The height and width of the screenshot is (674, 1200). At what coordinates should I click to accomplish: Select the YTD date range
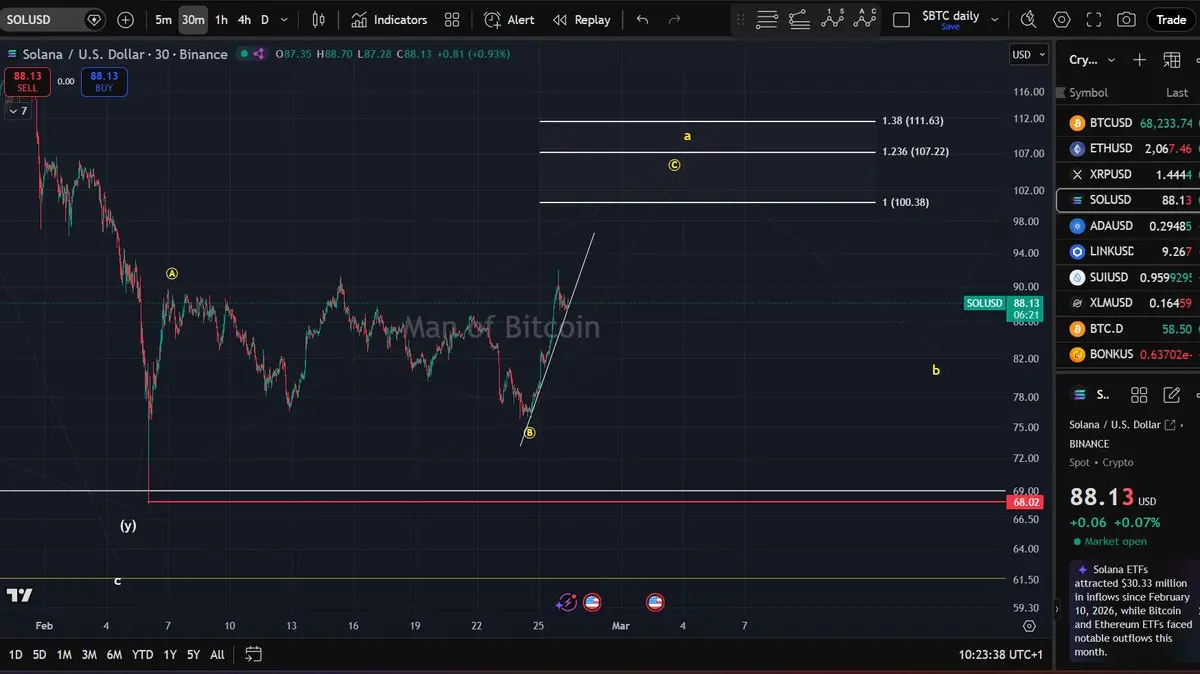pyautogui.click(x=142, y=655)
